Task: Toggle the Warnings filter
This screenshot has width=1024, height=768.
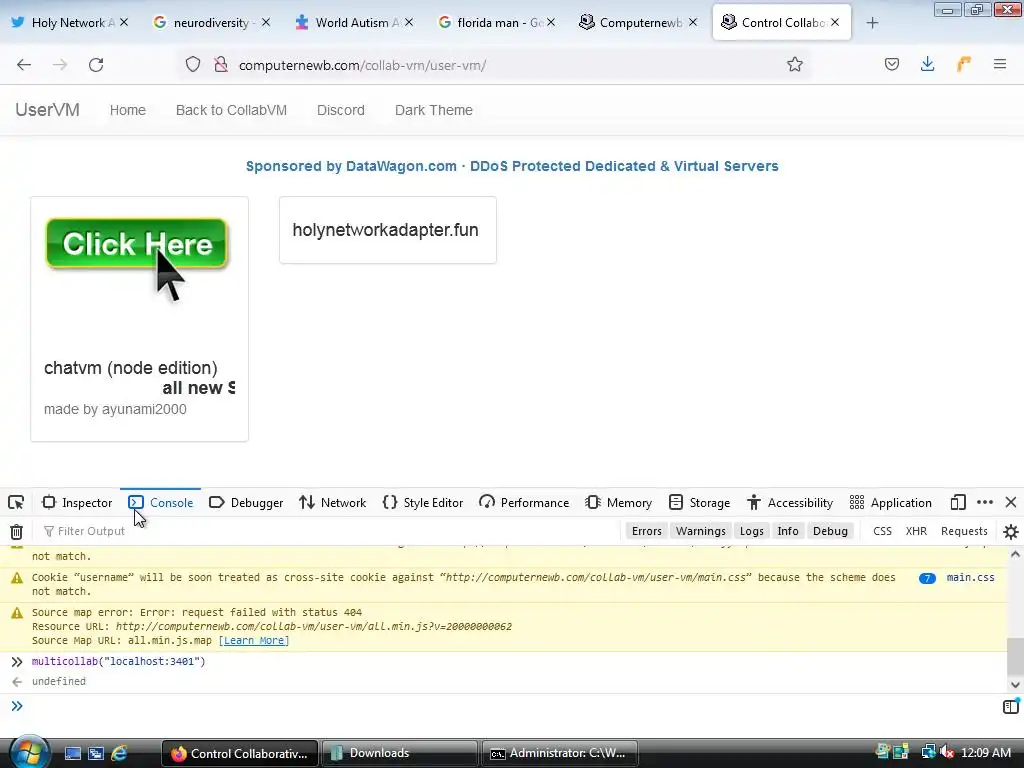Action: click(701, 531)
